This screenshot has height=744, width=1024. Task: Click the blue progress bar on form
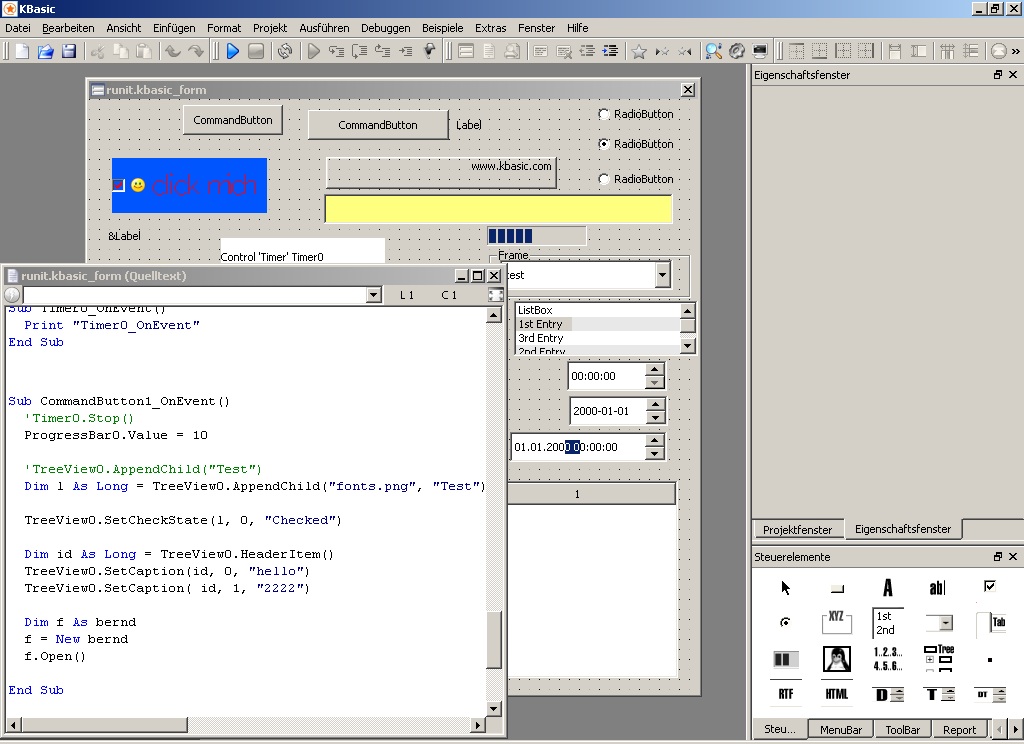click(536, 236)
